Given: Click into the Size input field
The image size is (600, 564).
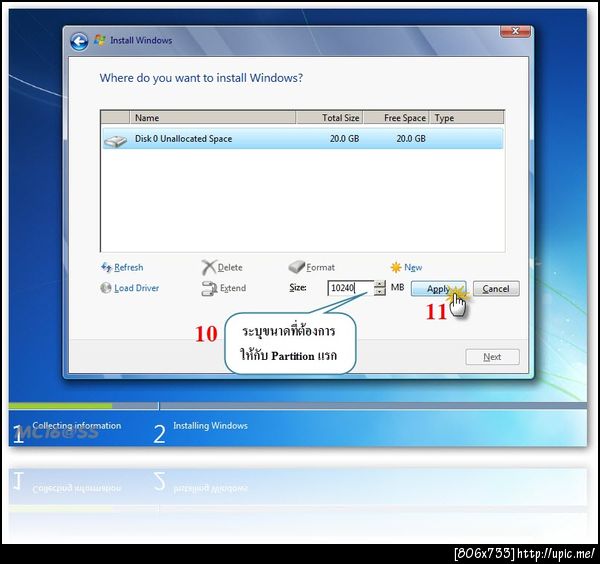Looking at the screenshot, I should click(x=350, y=288).
